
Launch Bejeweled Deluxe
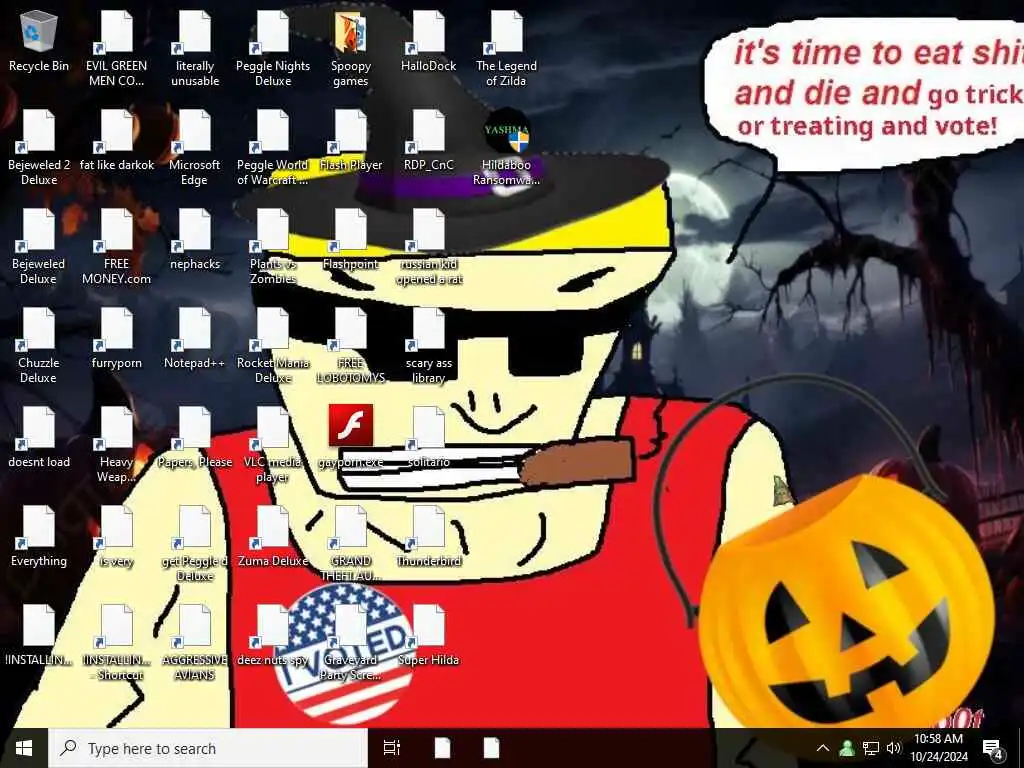click(39, 247)
